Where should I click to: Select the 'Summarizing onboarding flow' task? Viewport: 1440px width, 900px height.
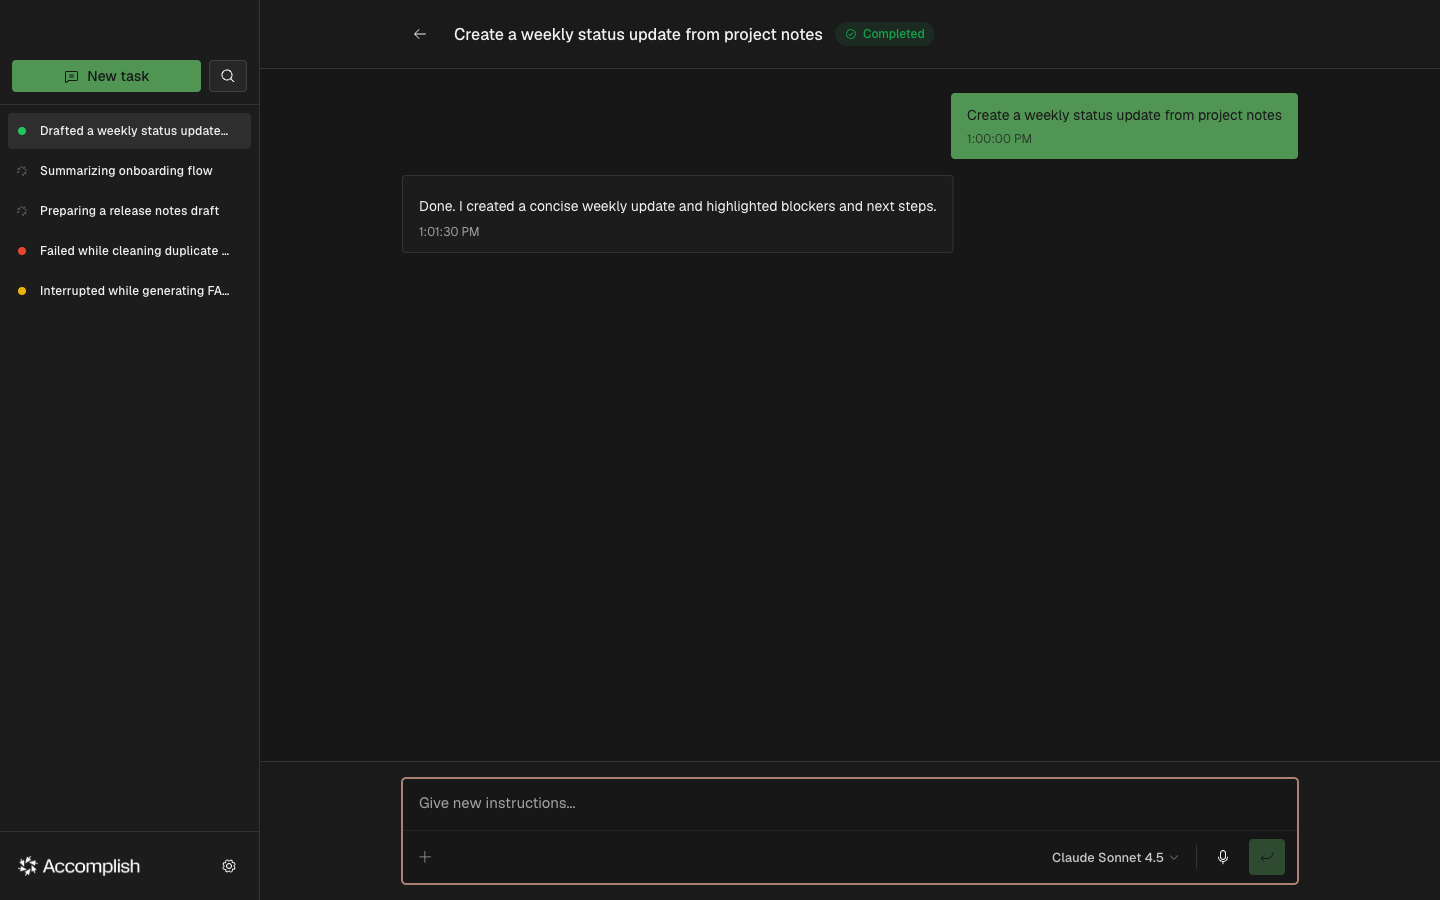point(126,170)
